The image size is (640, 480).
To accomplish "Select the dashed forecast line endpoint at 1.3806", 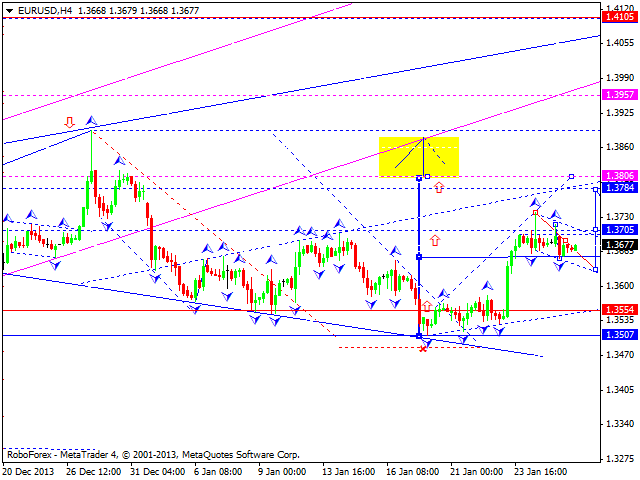I will pyautogui.click(x=571, y=176).
